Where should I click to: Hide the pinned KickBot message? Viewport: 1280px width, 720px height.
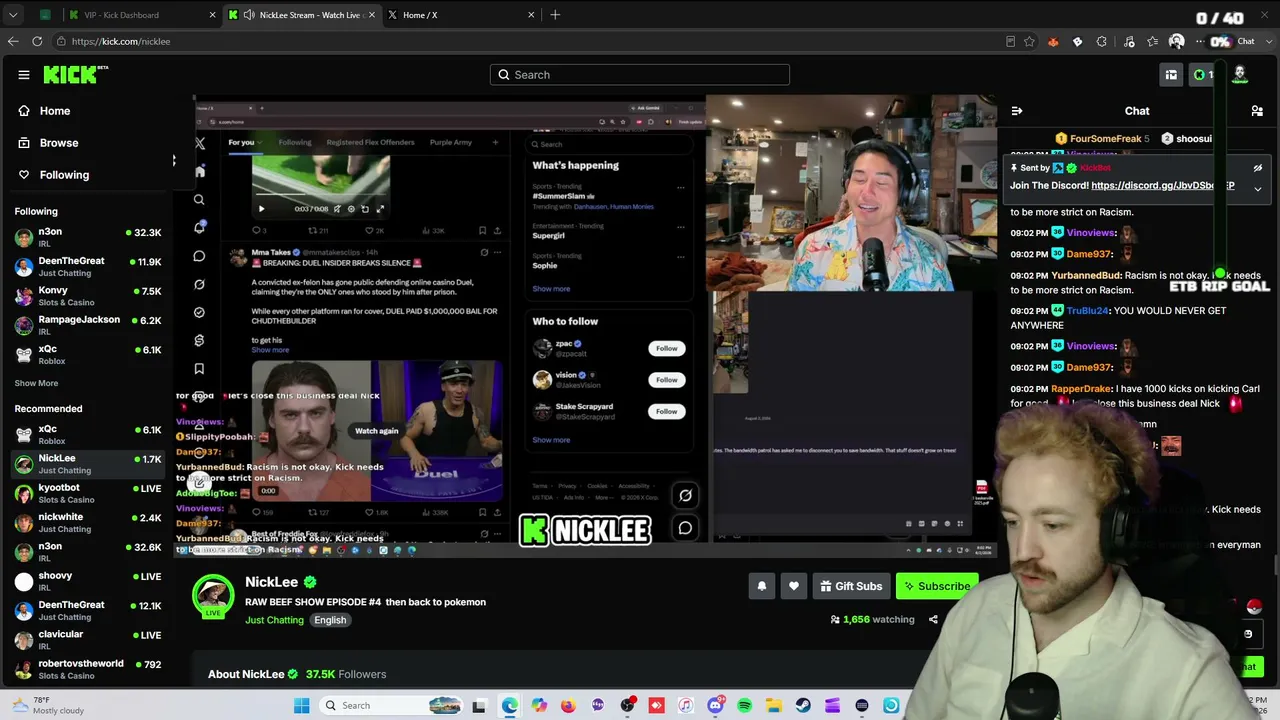[x=1258, y=168]
